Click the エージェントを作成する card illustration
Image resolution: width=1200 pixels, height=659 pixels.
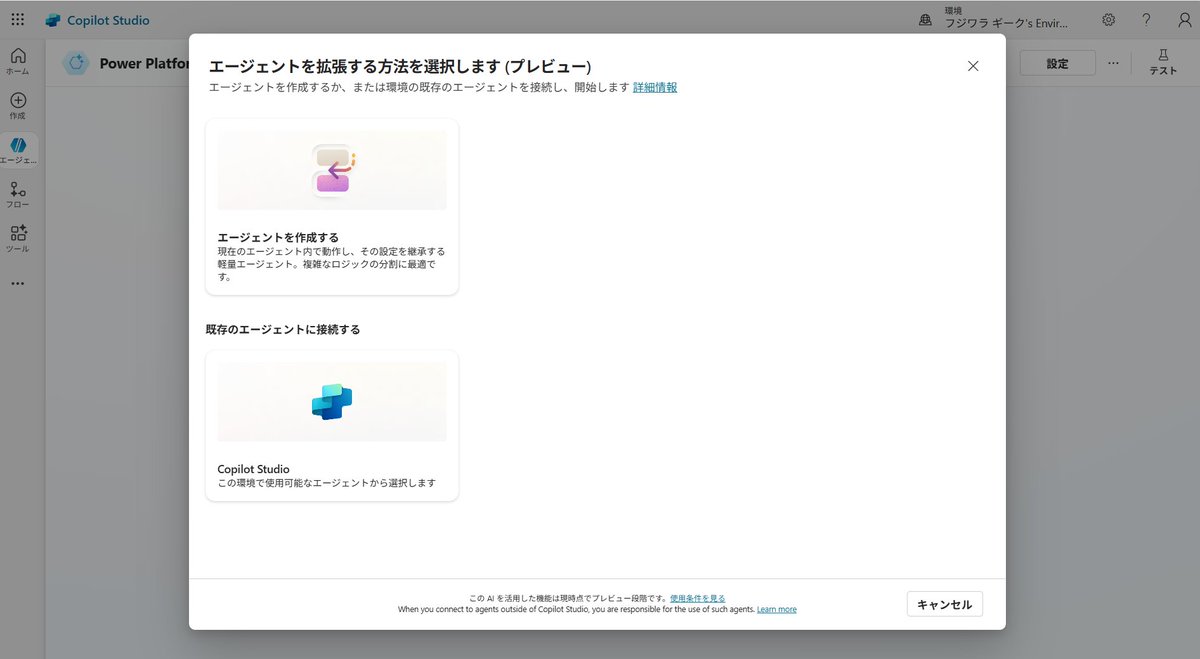(x=332, y=170)
